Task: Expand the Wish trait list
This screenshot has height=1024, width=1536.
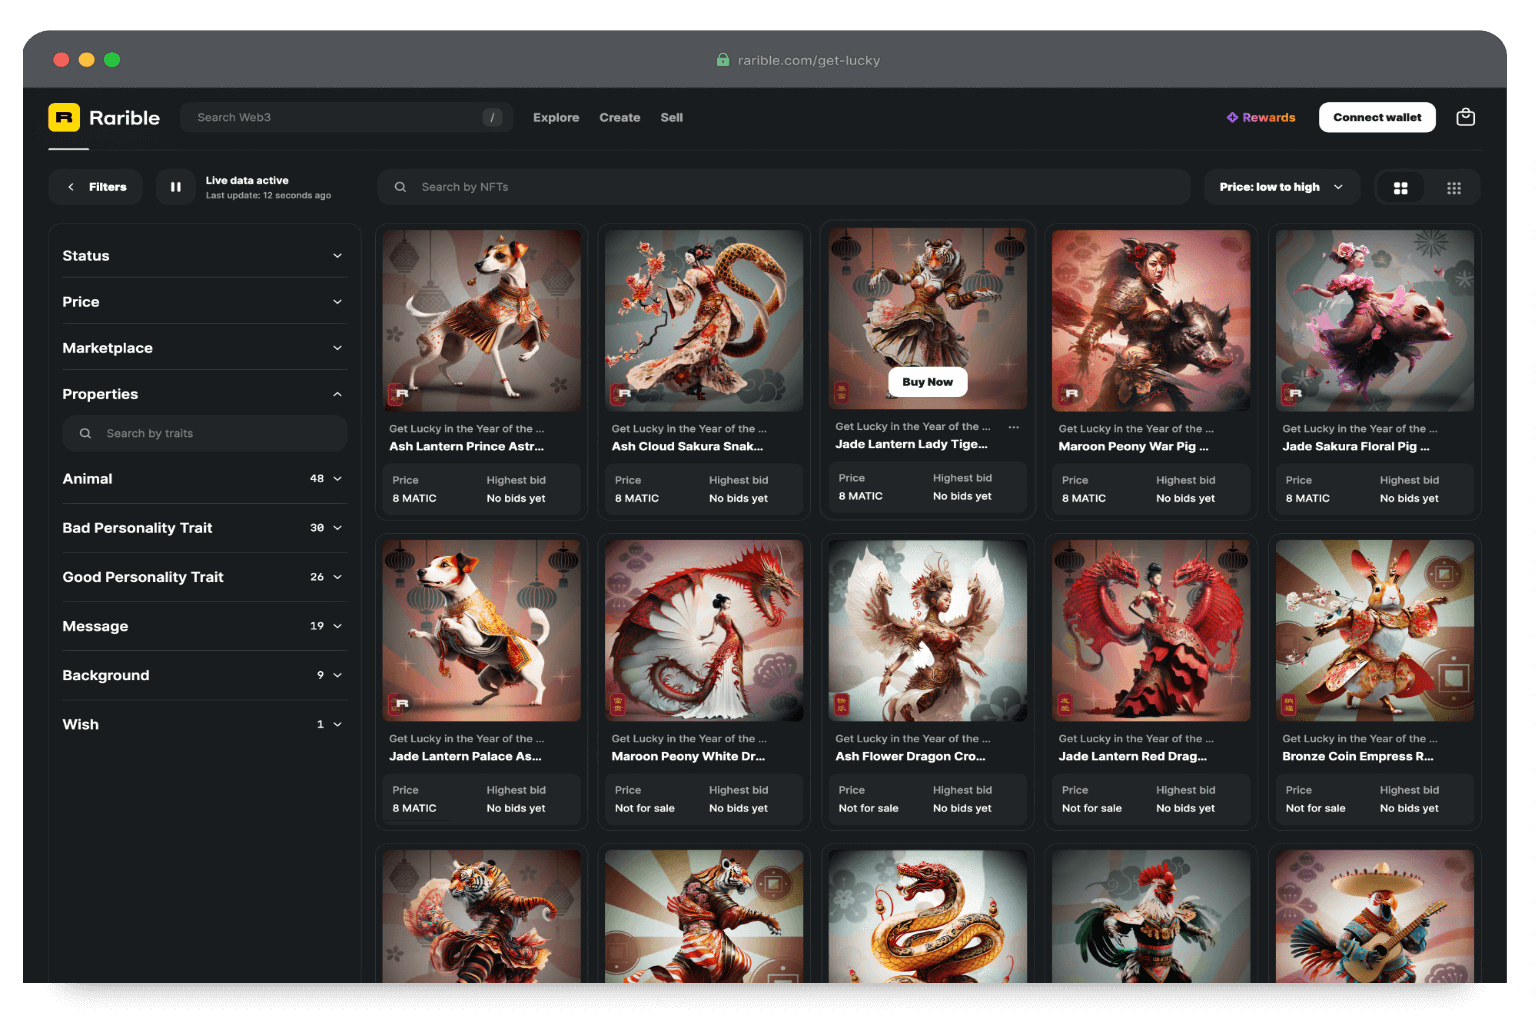Action: (x=204, y=724)
